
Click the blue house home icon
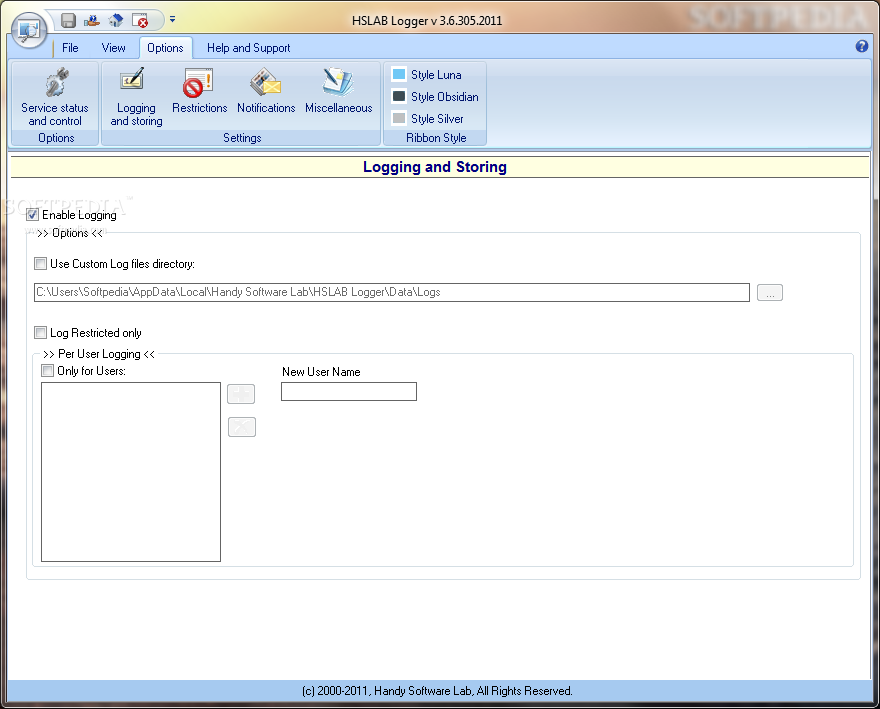coord(116,21)
